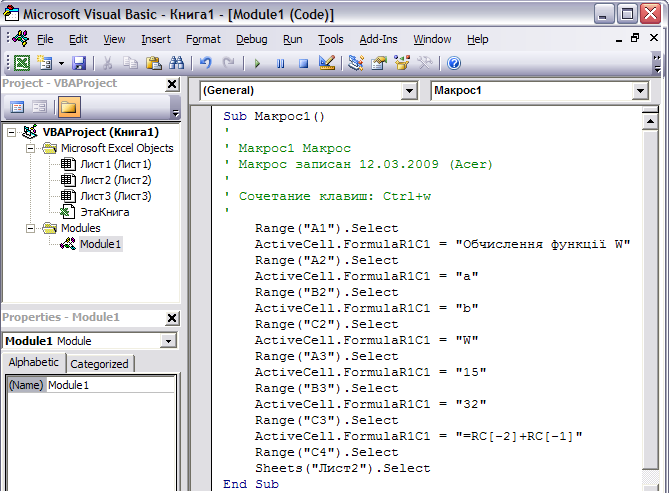669x493 pixels.
Task: Open the Макрос1 procedure dropdown
Action: point(640,90)
